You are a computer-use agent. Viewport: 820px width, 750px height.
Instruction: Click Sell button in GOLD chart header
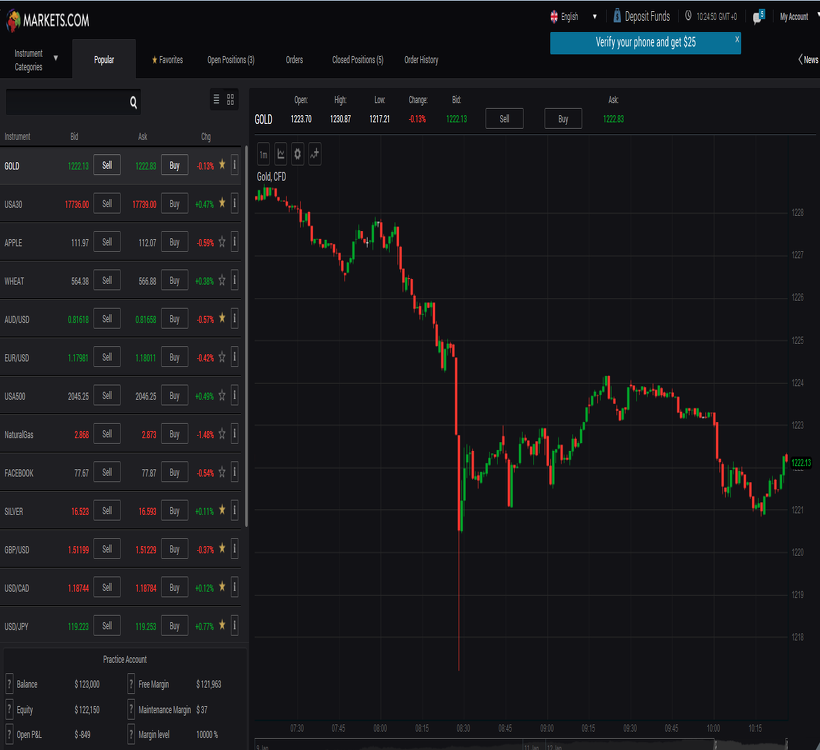[x=504, y=119]
